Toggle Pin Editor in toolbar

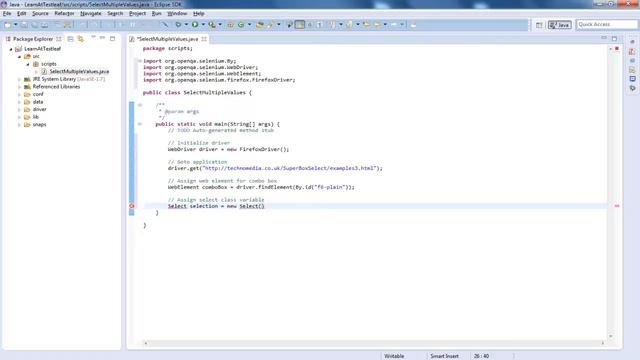[x=413, y=24]
